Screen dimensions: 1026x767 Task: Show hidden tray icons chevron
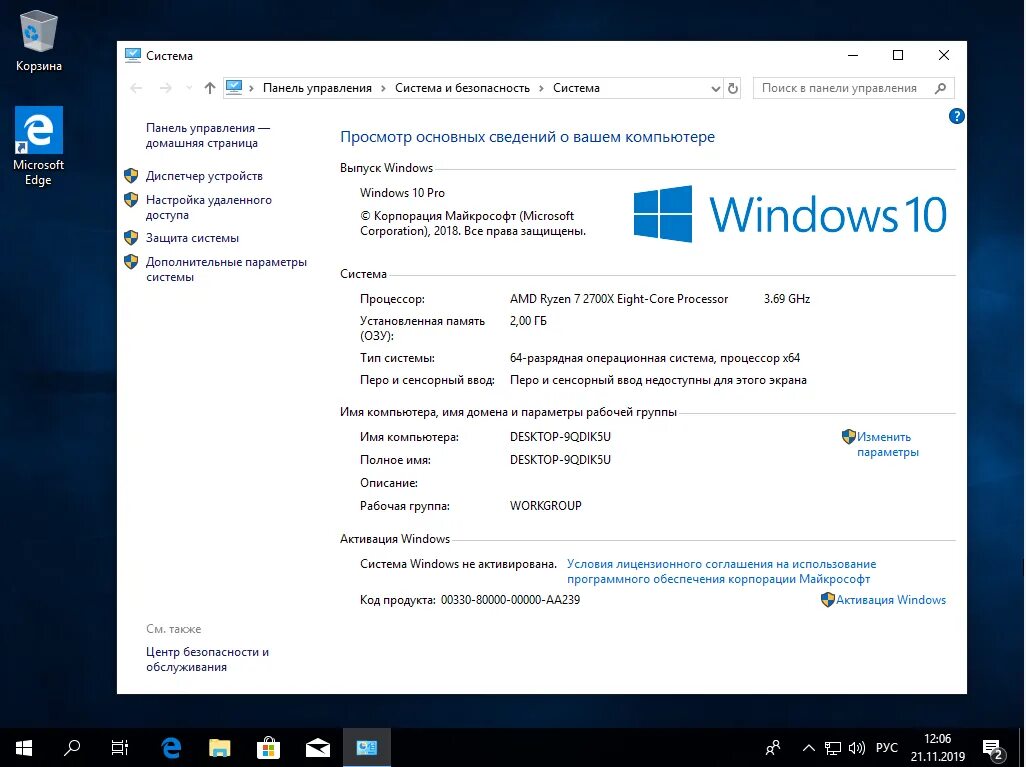point(809,747)
